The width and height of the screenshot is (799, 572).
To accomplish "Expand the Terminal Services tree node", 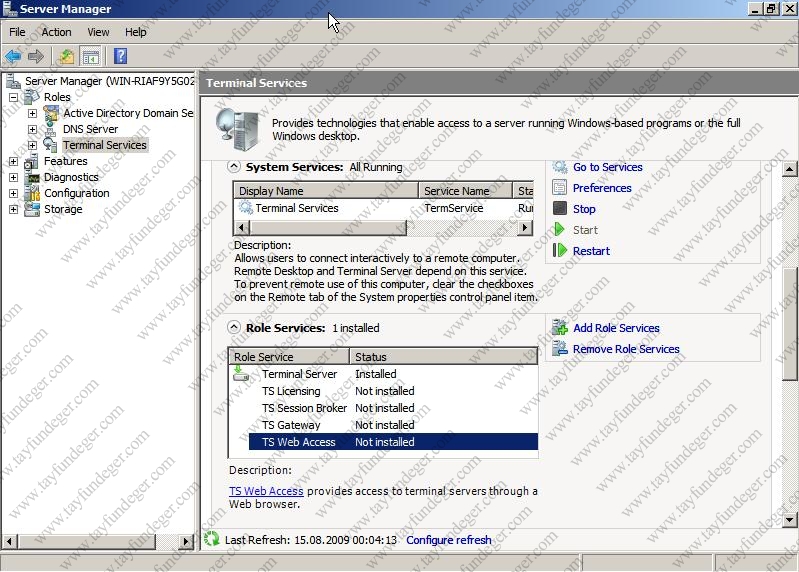I will click(x=32, y=145).
